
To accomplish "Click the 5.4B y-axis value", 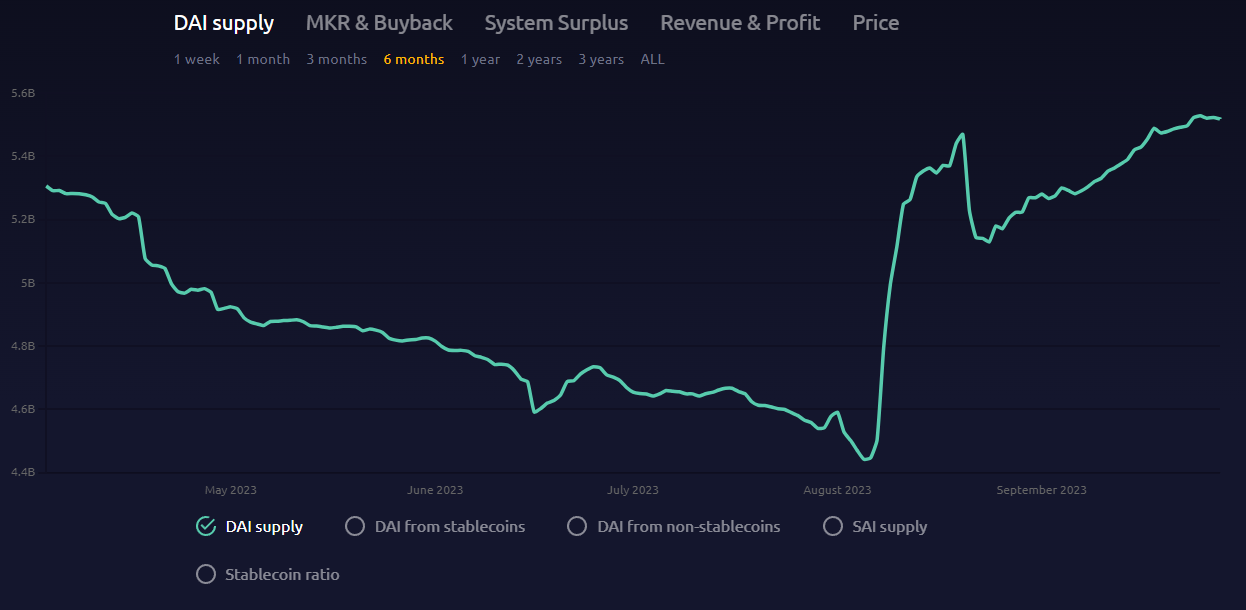I will click(x=23, y=156).
